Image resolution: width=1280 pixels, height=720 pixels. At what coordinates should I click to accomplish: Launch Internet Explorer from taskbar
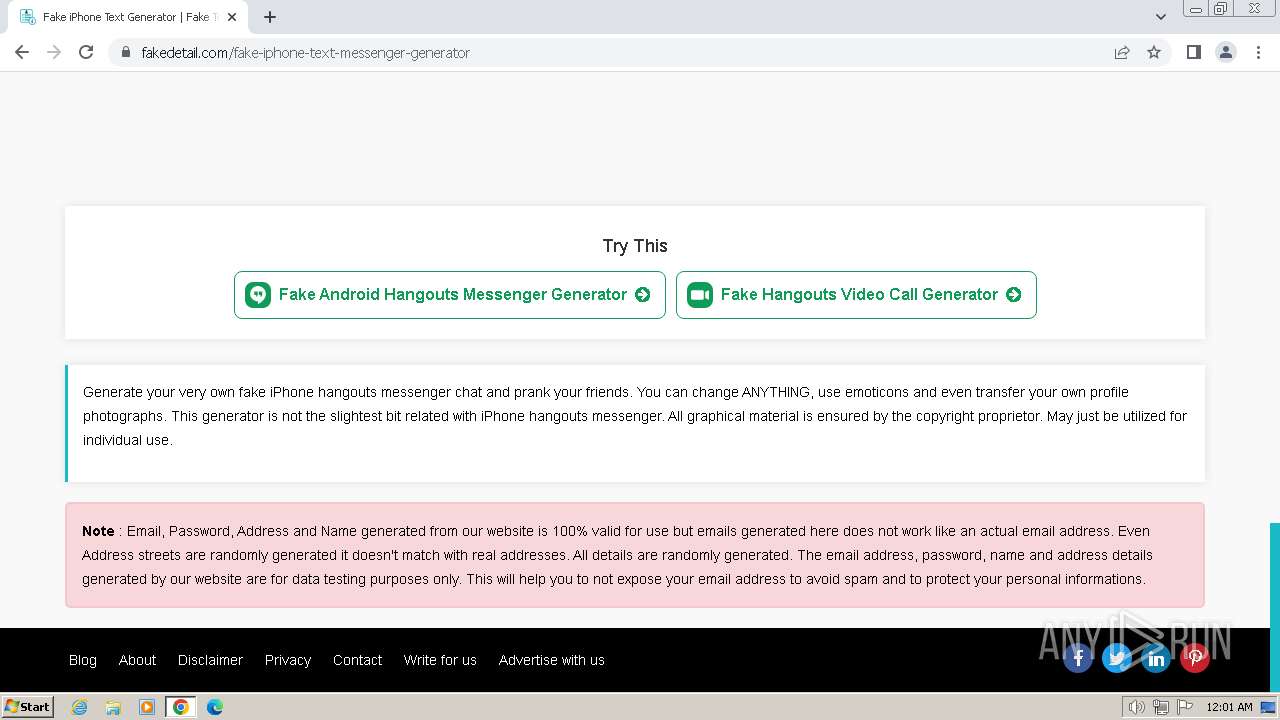click(x=79, y=707)
